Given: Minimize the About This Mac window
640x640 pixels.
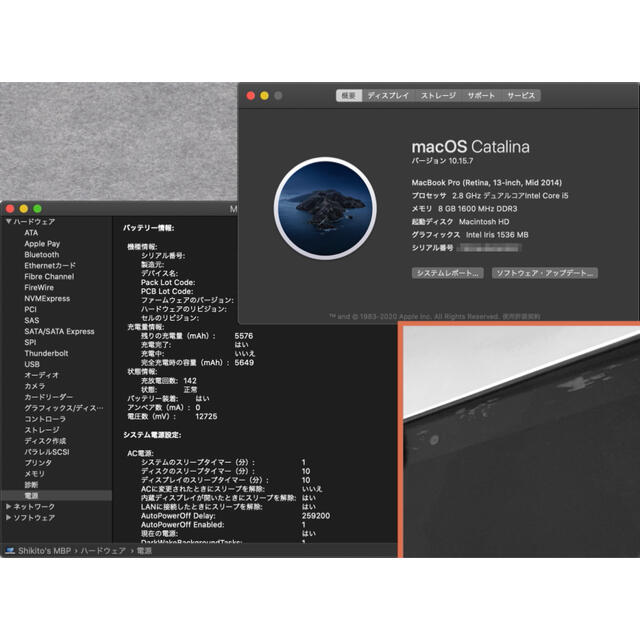Looking at the screenshot, I should [264, 96].
